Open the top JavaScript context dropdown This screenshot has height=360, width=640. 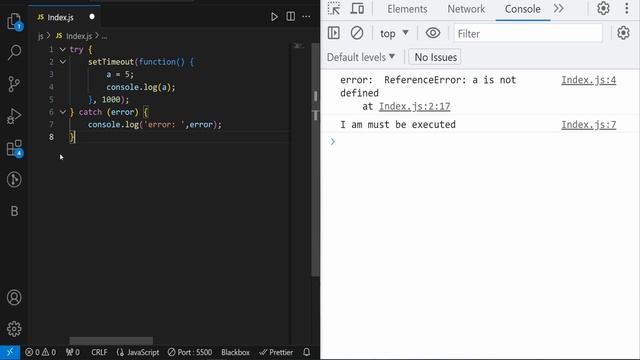[394, 33]
